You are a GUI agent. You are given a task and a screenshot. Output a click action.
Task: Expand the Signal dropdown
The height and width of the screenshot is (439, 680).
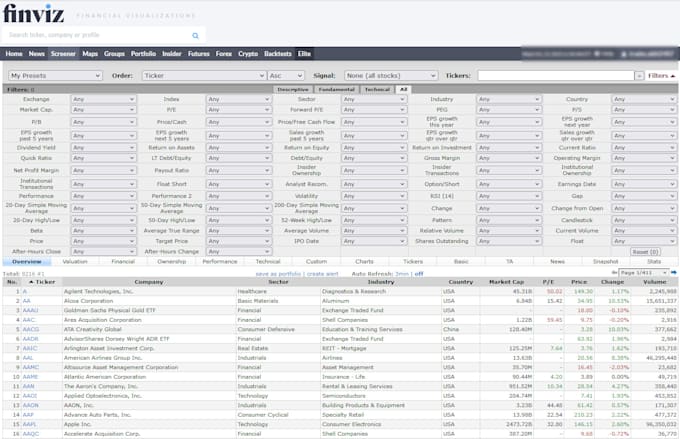click(x=390, y=75)
